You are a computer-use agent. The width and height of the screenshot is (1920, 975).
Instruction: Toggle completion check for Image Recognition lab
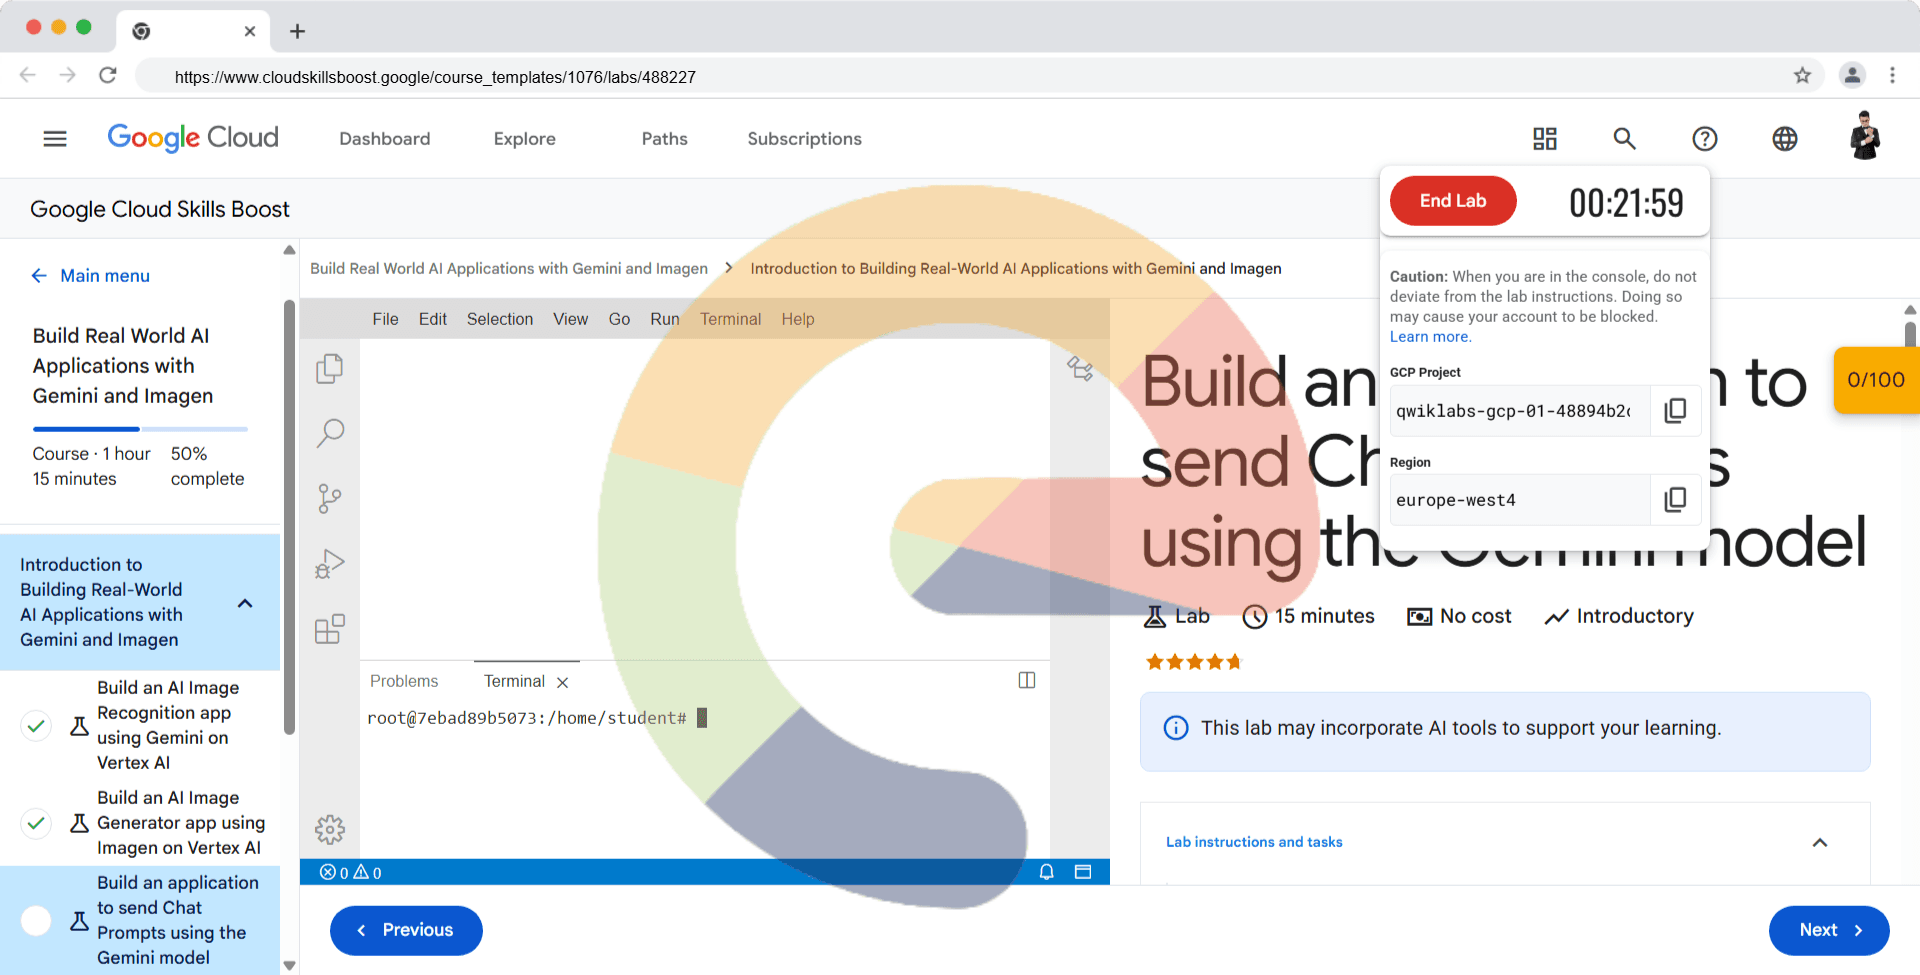[x=36, y=725]
